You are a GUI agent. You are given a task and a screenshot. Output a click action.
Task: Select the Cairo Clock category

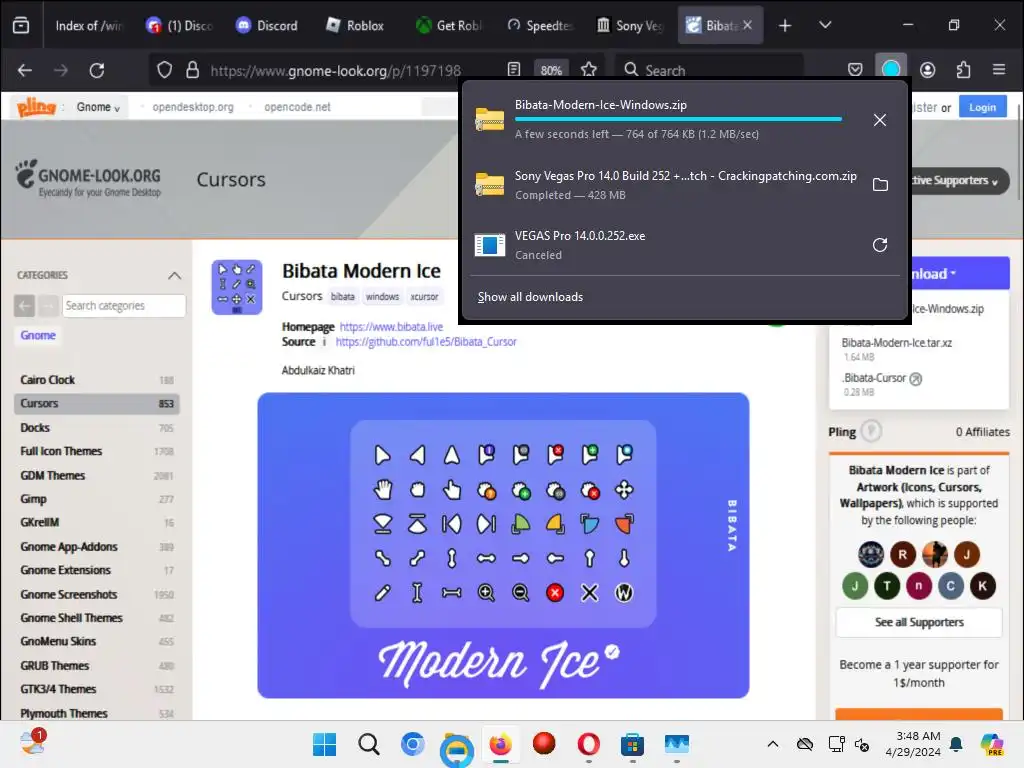point(48,380)
